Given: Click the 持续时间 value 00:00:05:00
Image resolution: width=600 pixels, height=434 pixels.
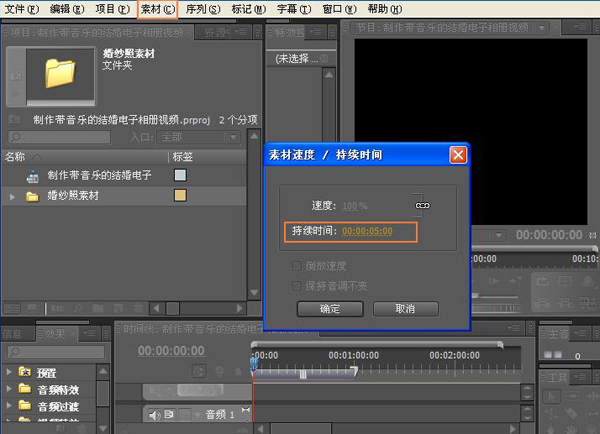Looking at the screenshot, I should click(367, 231).
